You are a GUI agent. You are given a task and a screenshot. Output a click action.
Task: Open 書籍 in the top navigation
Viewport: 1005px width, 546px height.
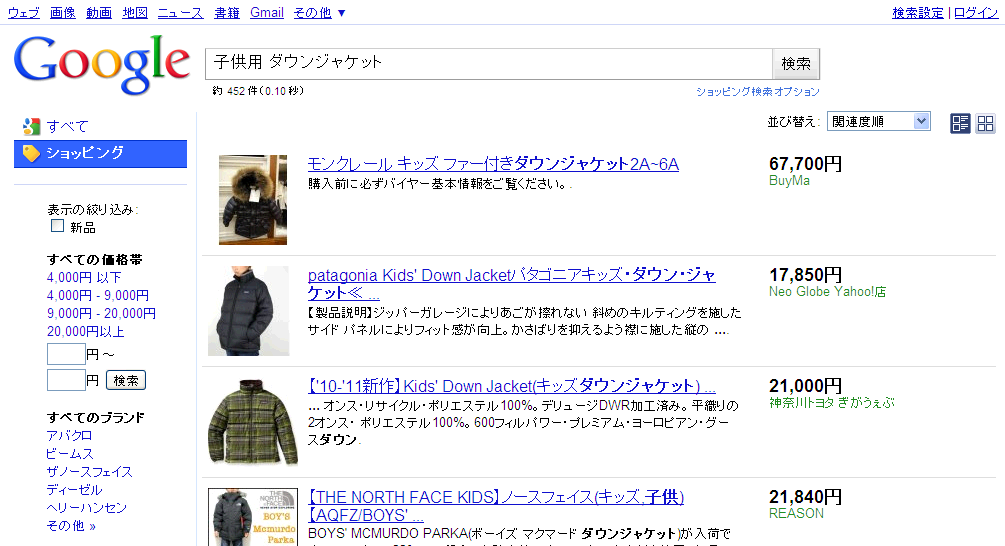(227, 13)
